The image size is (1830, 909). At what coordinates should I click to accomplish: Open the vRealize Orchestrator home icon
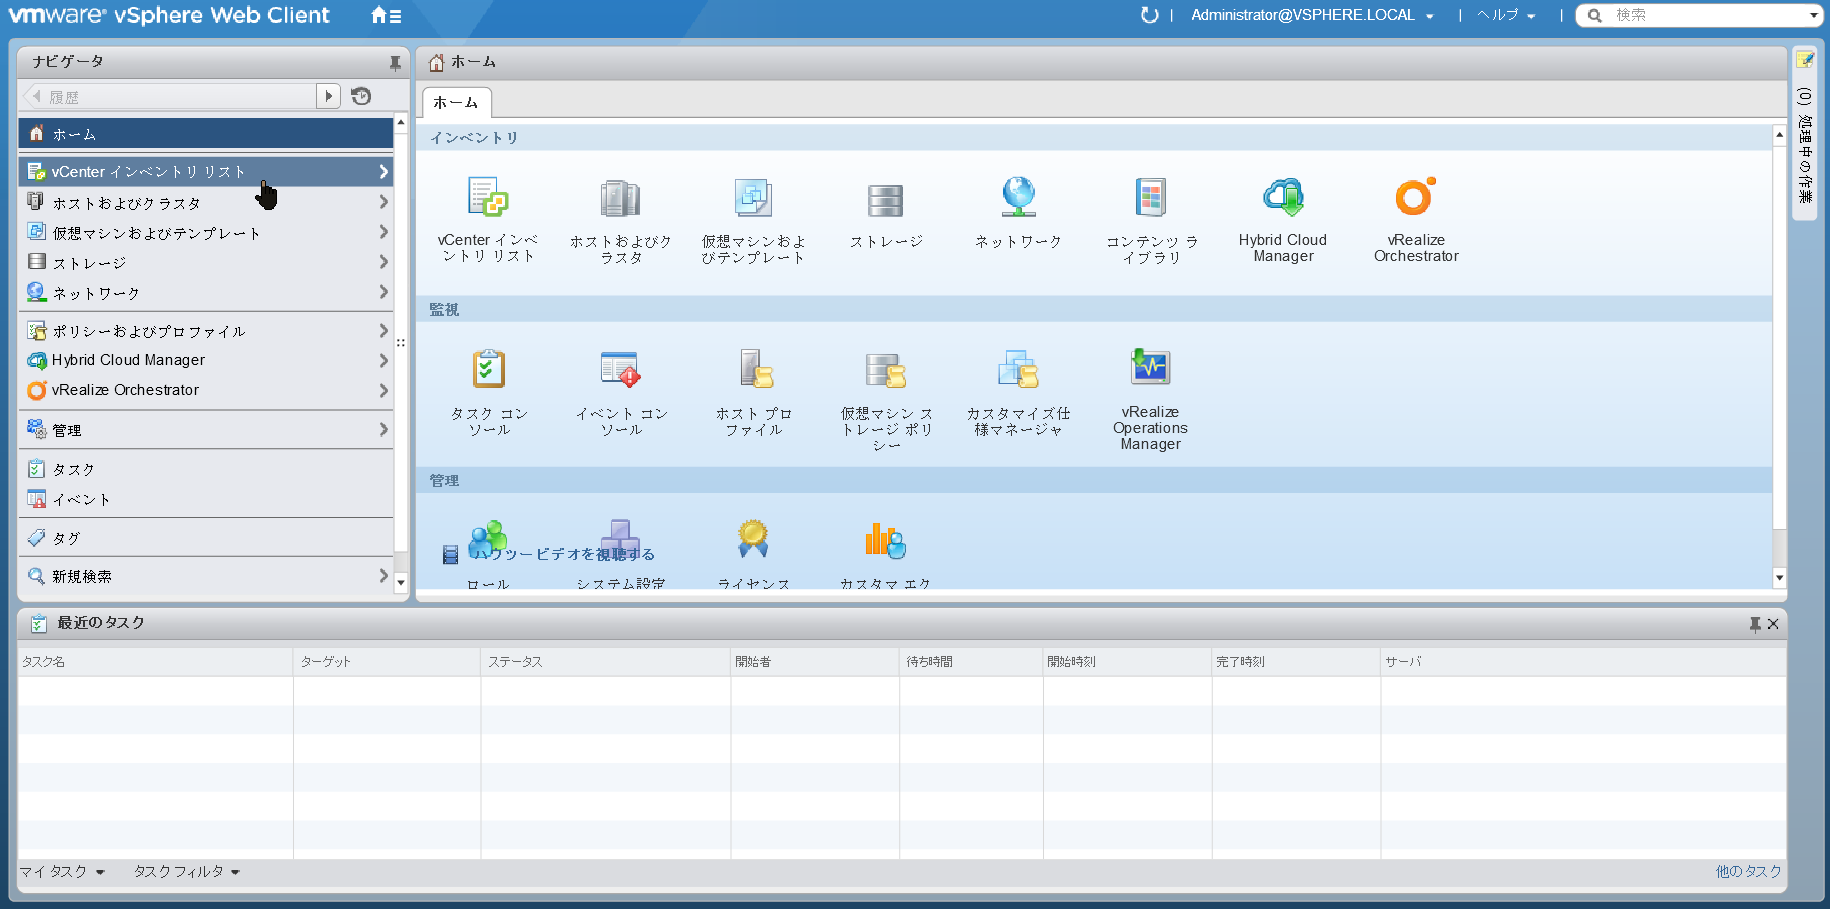tap(1416, 196)
